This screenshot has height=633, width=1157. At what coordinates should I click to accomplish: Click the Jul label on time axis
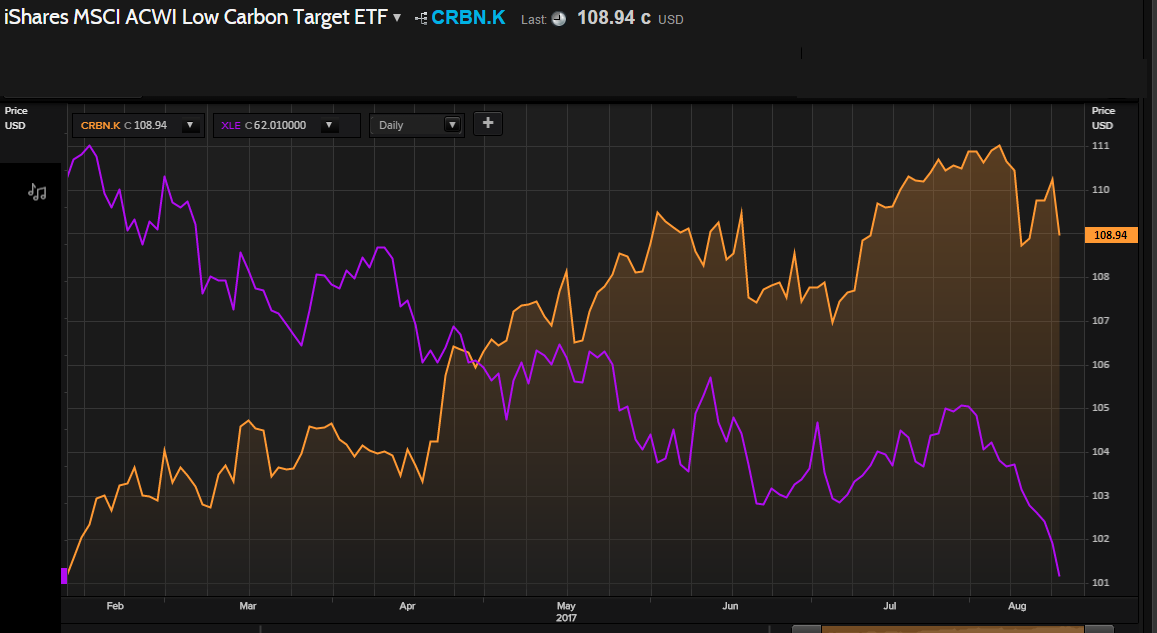coord(890,606)
